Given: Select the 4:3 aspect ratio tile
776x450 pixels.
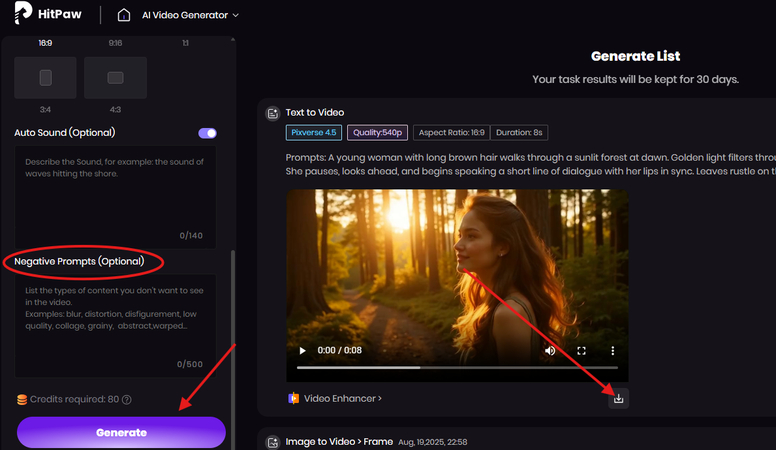Looking at the screenshot, I should pyautogui.click(x=115, y=78).
